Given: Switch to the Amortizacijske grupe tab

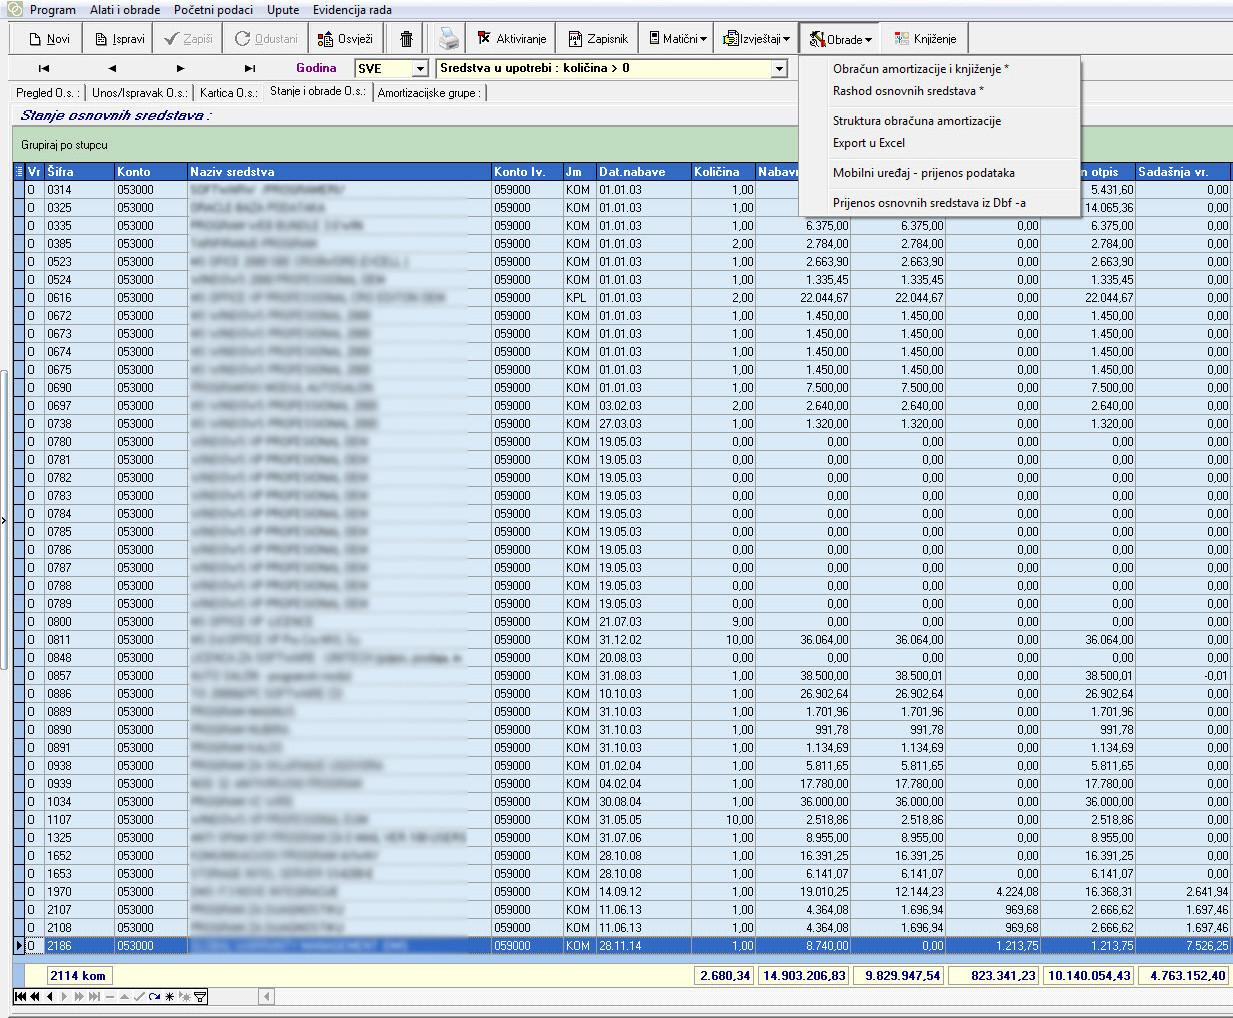Looking at the screenshot, I should coord(429,92).
